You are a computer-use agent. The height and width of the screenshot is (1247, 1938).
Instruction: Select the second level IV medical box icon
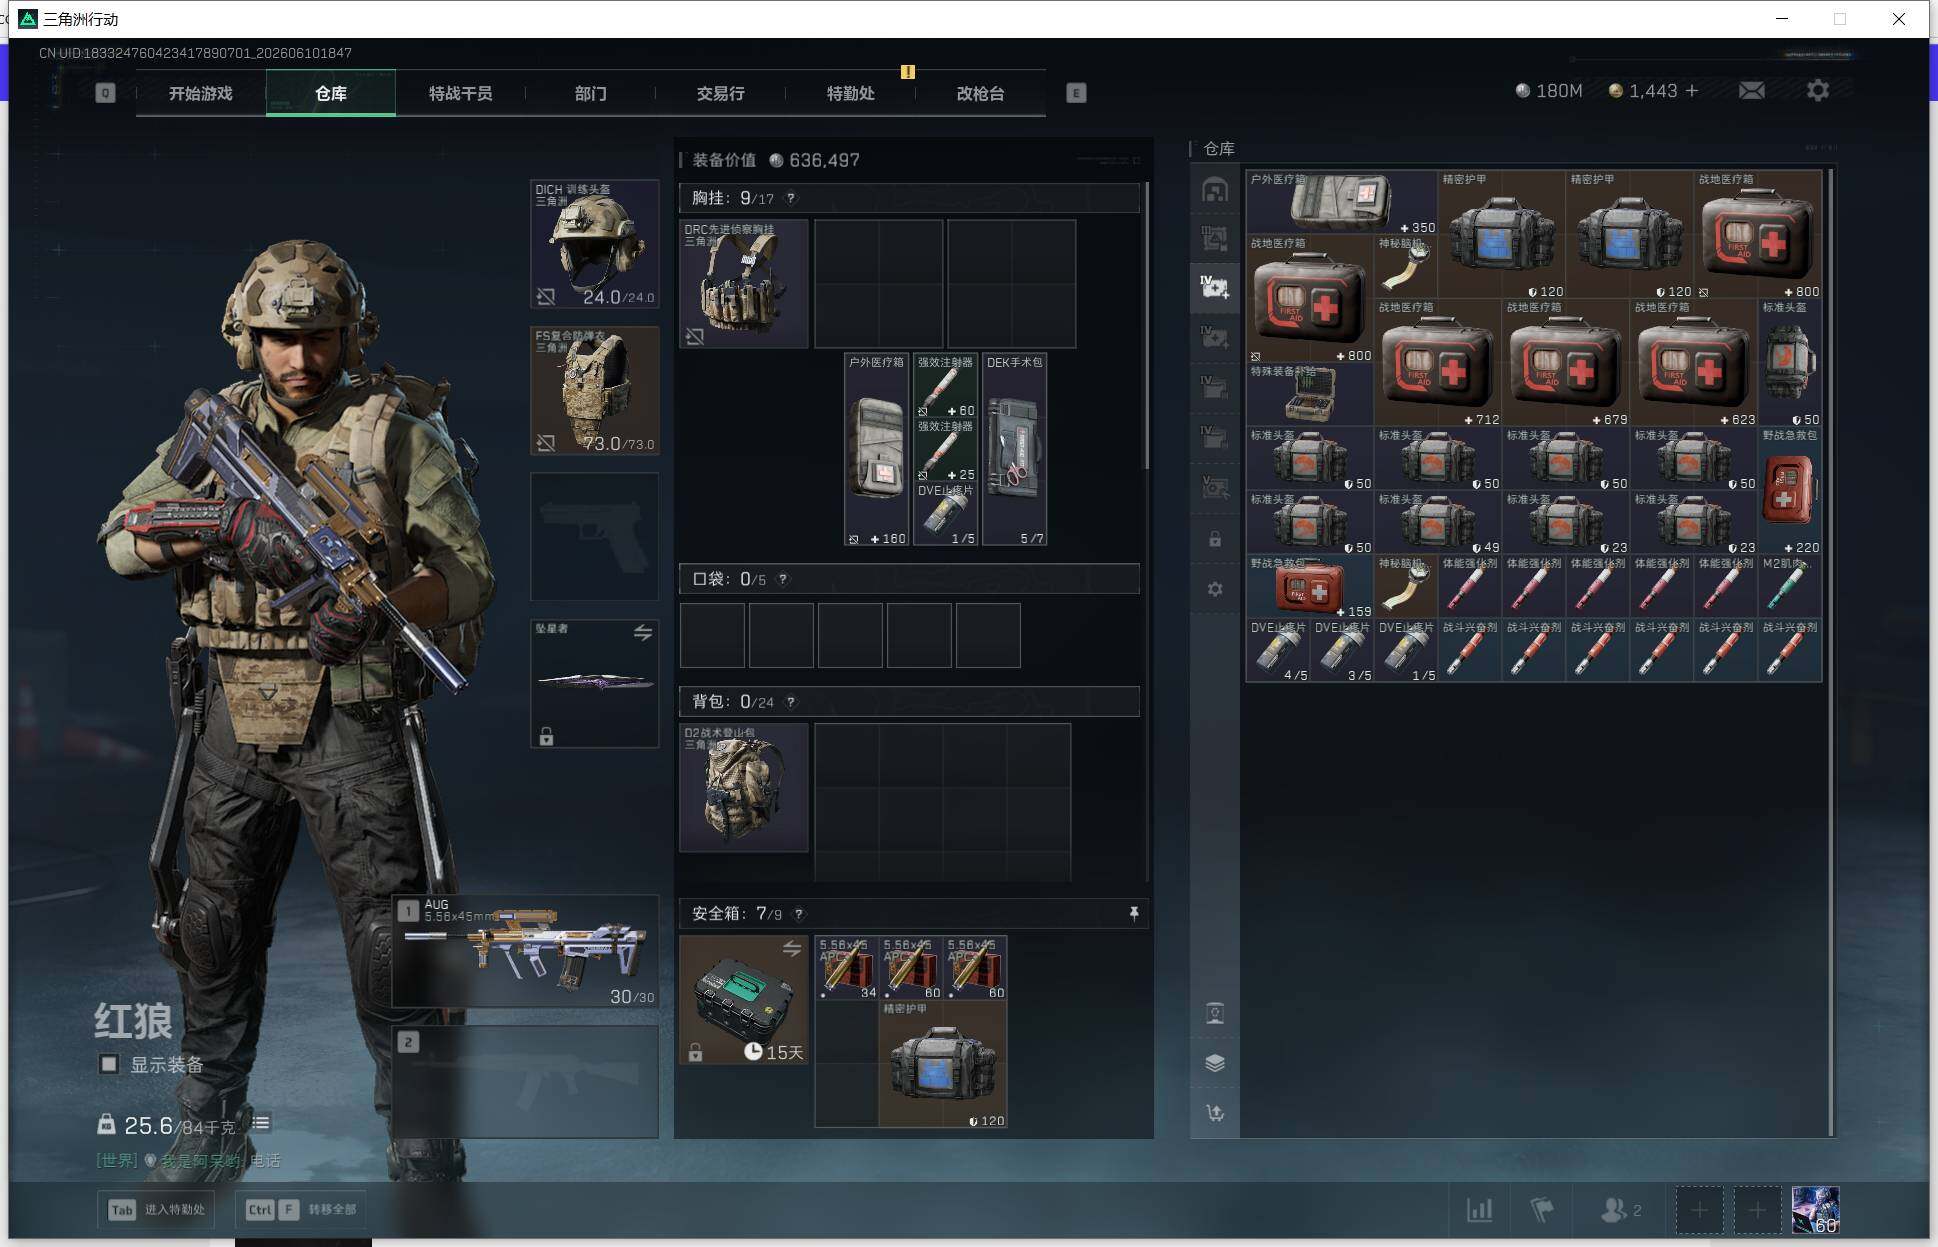point(1215,338)
